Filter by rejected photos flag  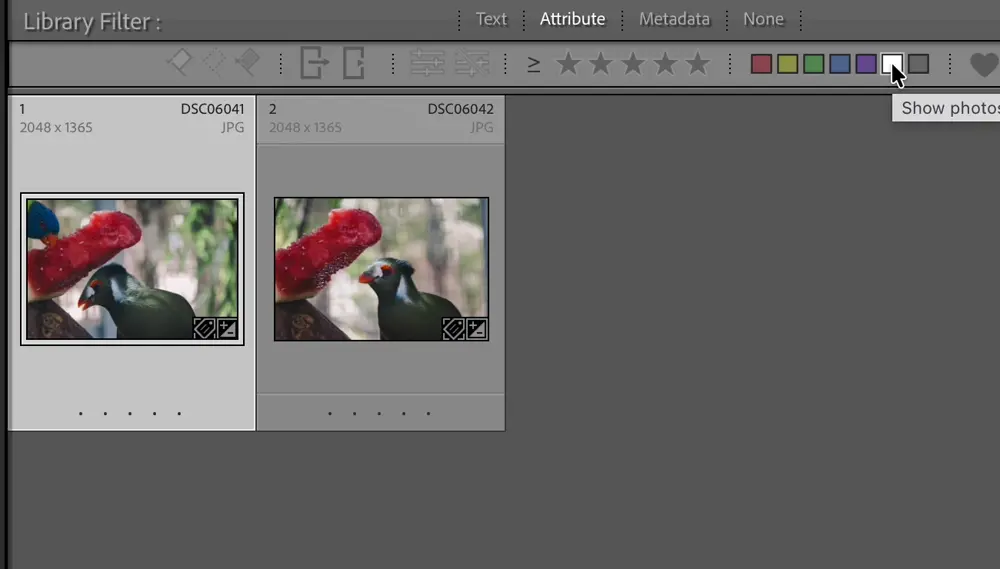(x=247, y=63)
